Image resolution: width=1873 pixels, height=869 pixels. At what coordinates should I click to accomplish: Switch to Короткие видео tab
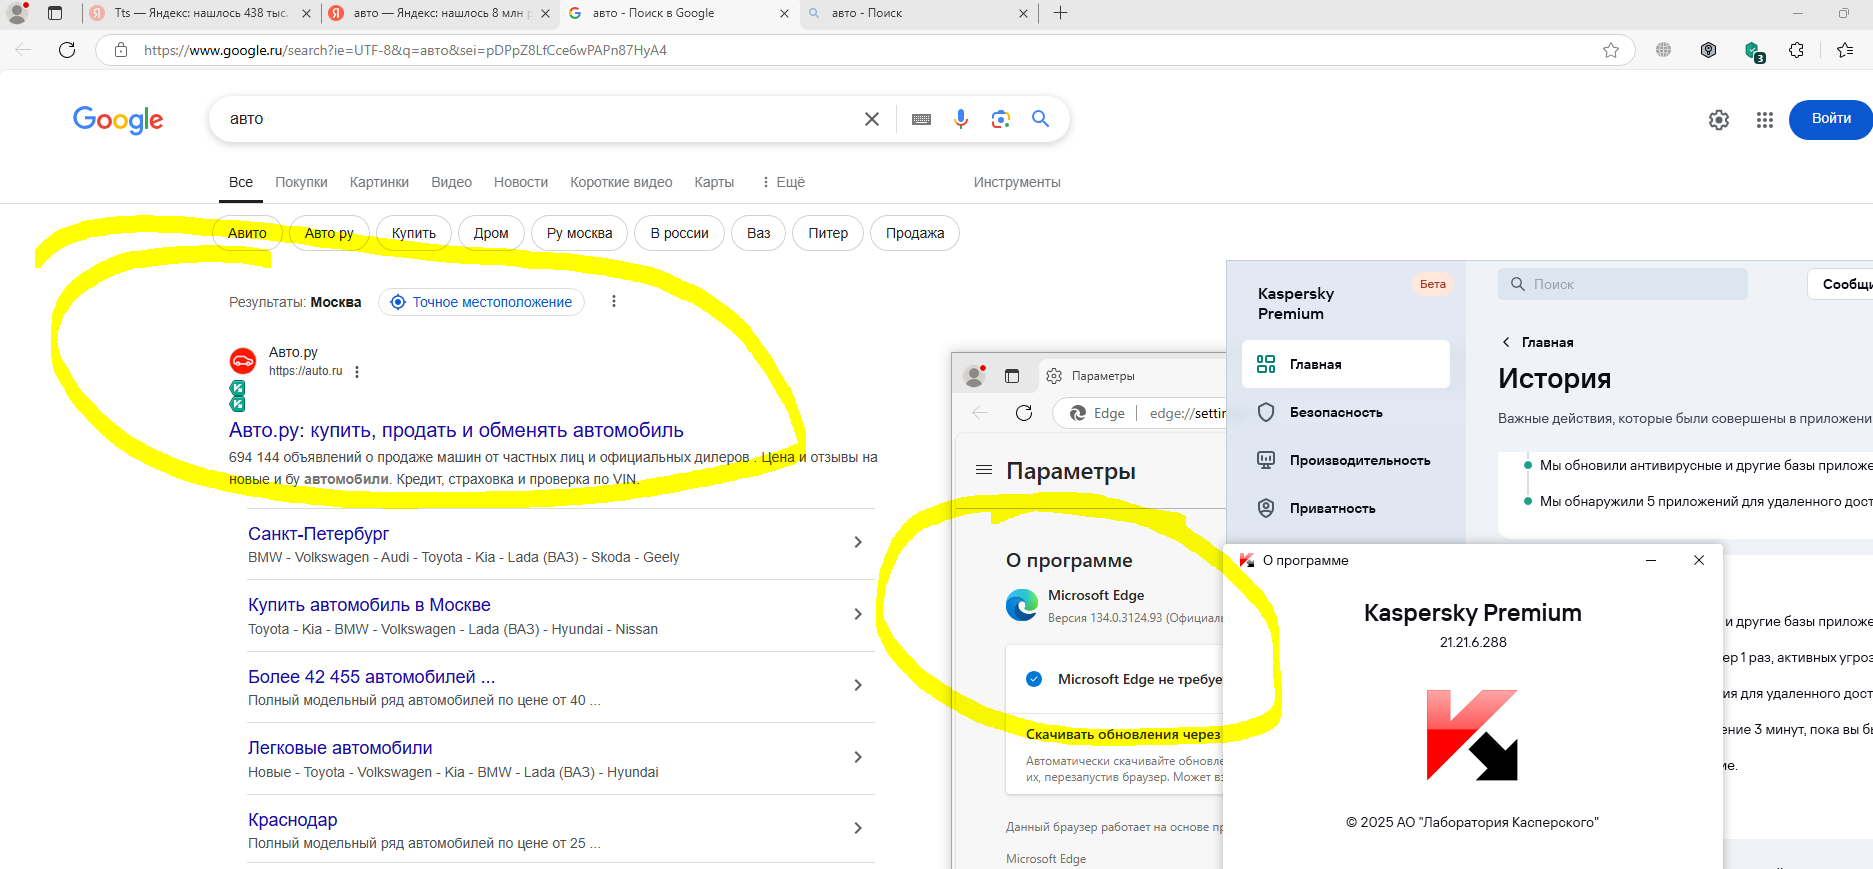coord(621,182)
